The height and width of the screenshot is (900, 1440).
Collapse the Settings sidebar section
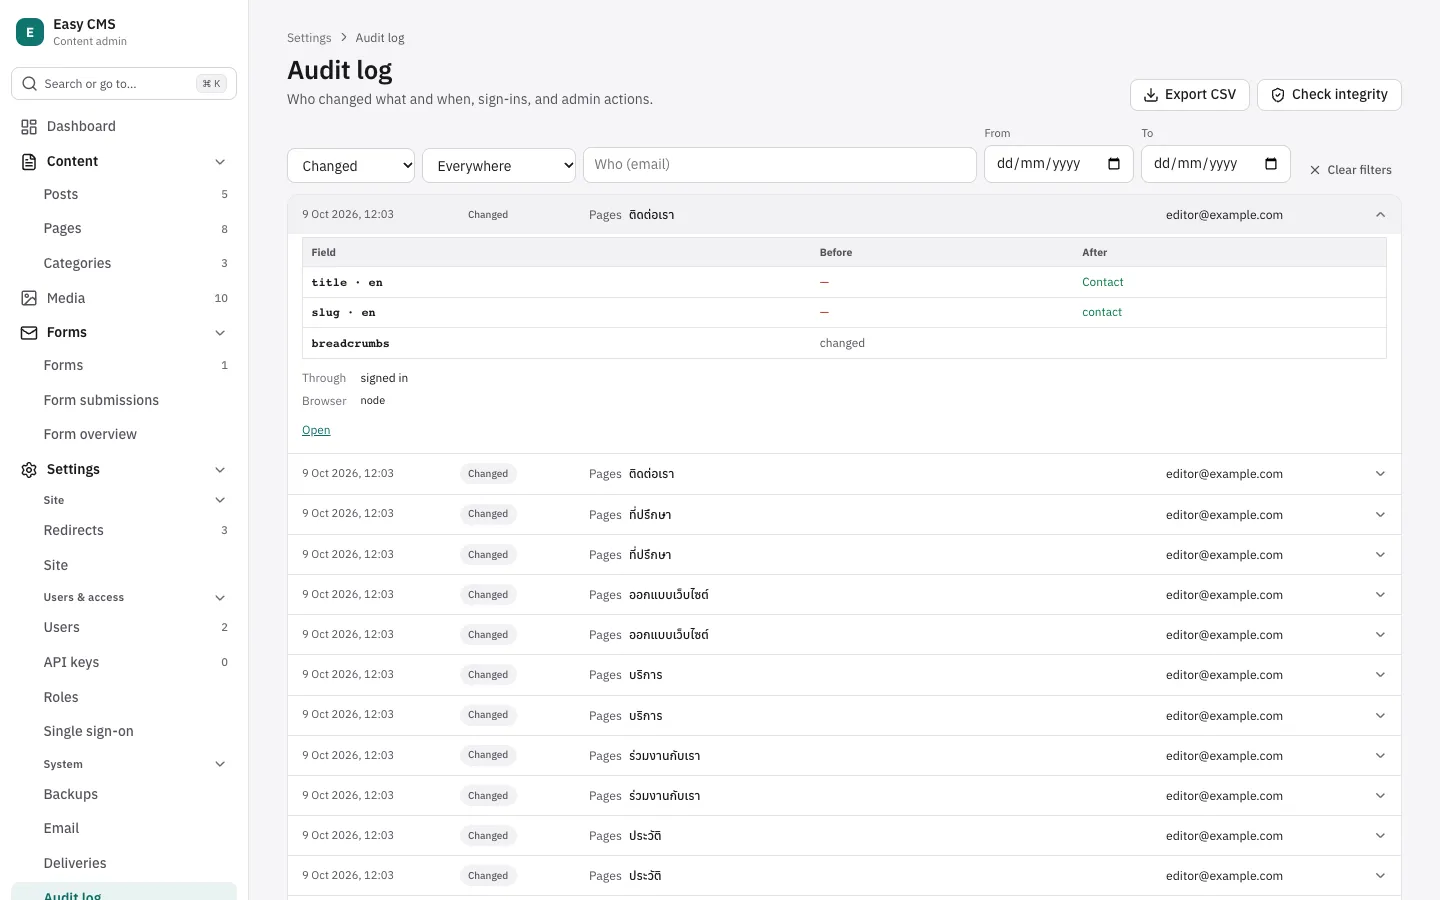(220, 469)
